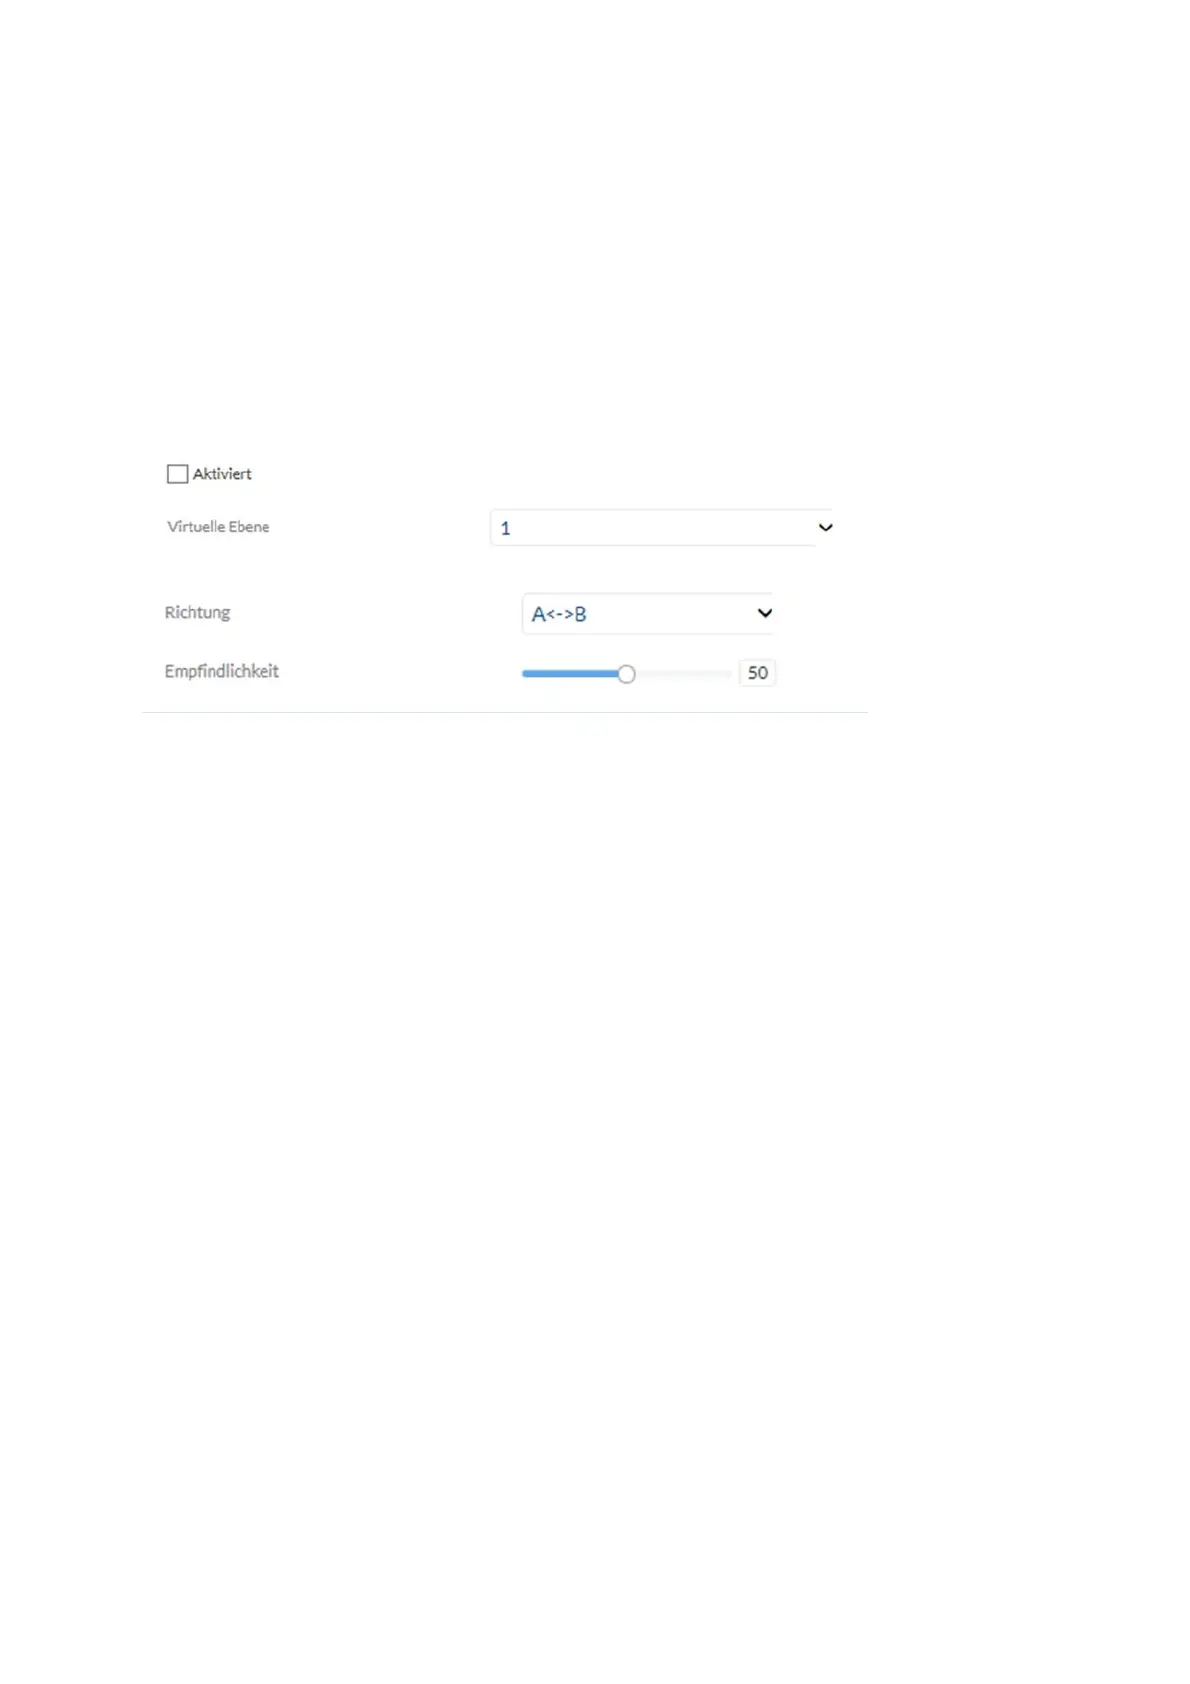Click the number 50 next to slider
Viewport: 1190px width, 1684px height.
point(758,673)
